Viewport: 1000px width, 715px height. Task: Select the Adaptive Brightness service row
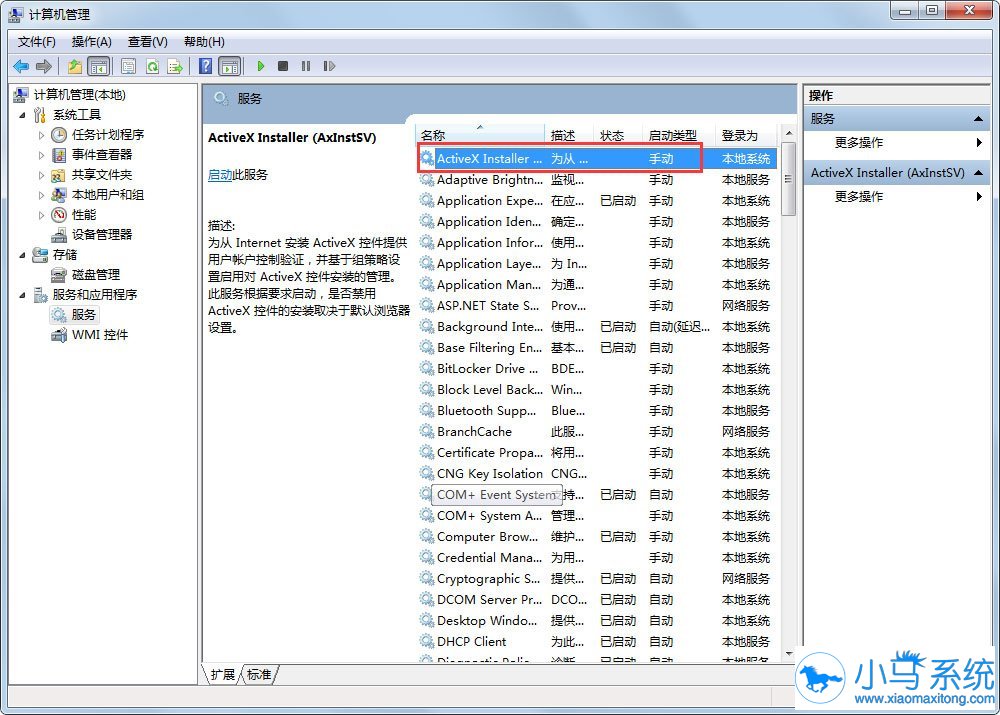point(598,180)
